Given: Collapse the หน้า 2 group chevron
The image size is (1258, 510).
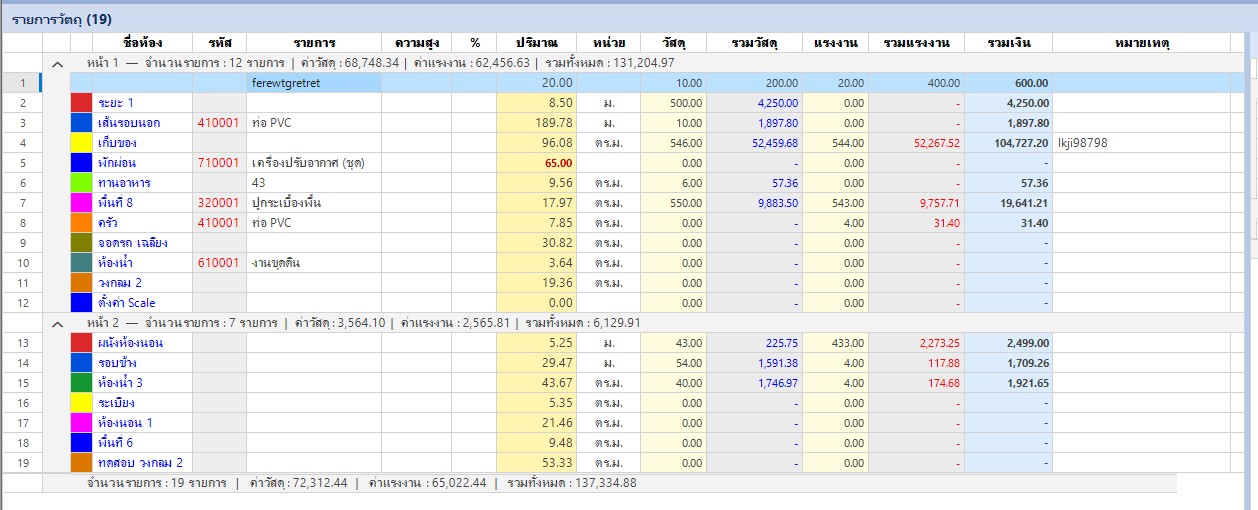Looking at the screenshot, I should click(x=57, y=323).
